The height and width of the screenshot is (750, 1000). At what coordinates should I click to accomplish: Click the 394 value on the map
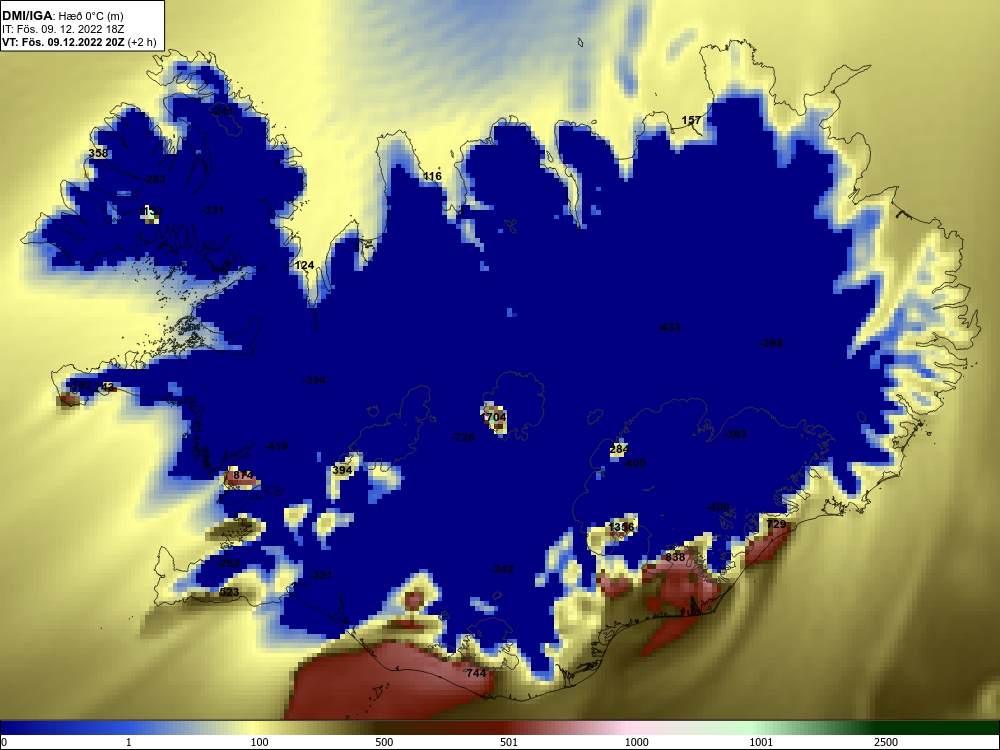click(x=342, y=470)
